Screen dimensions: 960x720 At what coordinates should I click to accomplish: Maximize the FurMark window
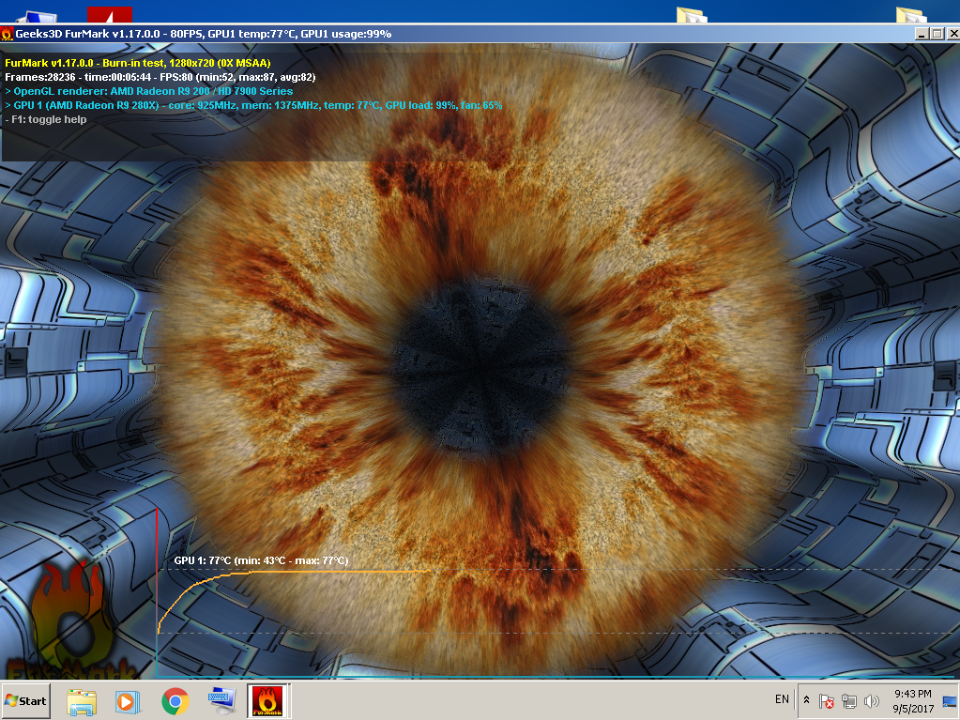(937, 34)
